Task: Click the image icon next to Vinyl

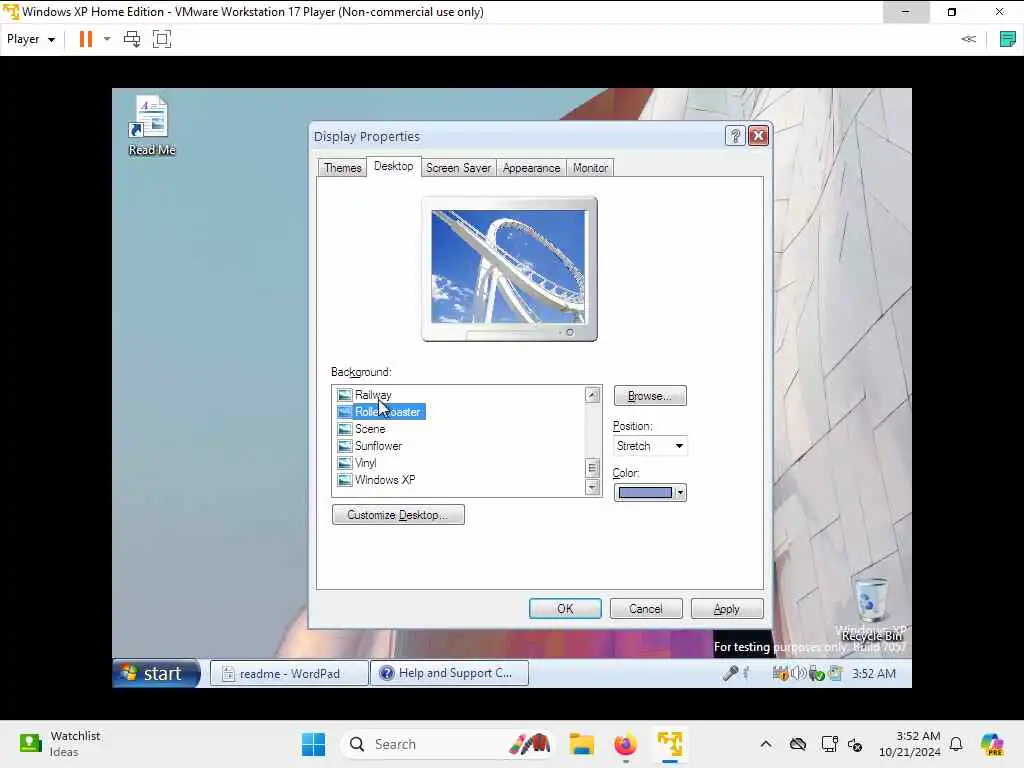Action: pos(345,463)
